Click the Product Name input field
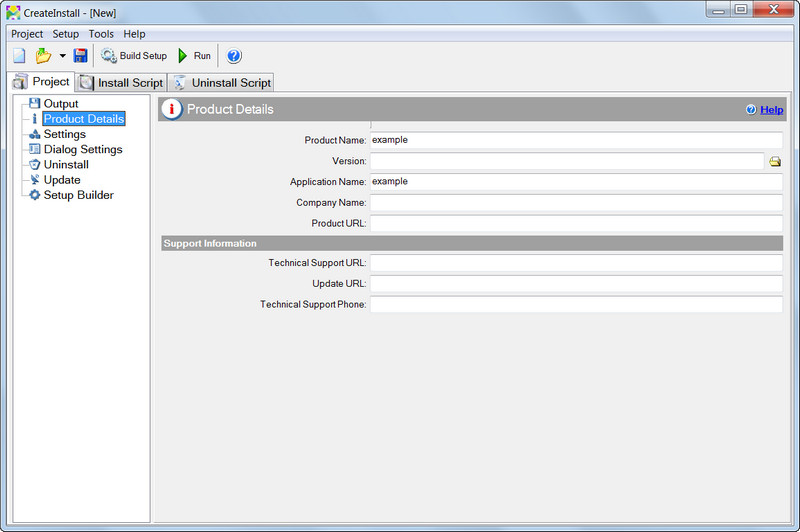The image size is (800, 532). (576, 140)
